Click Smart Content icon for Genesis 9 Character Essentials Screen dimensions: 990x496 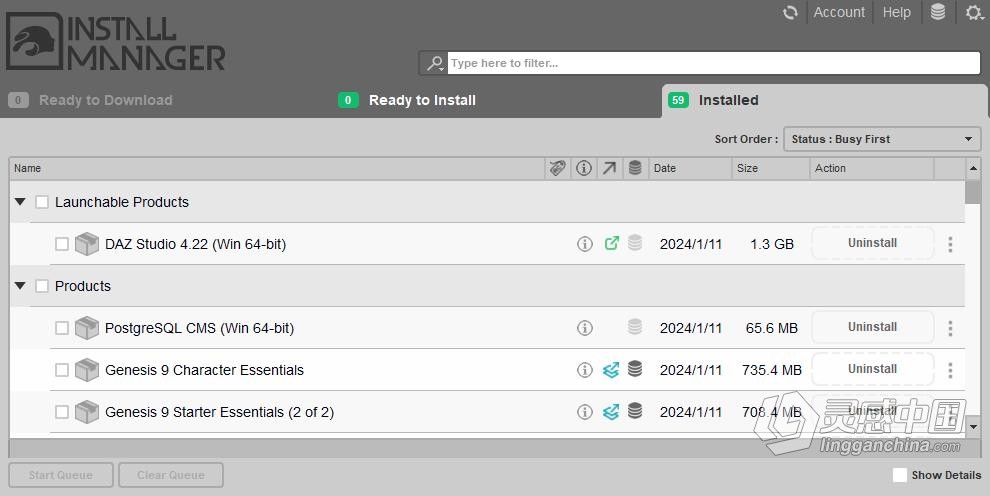[x=611, y=370]
